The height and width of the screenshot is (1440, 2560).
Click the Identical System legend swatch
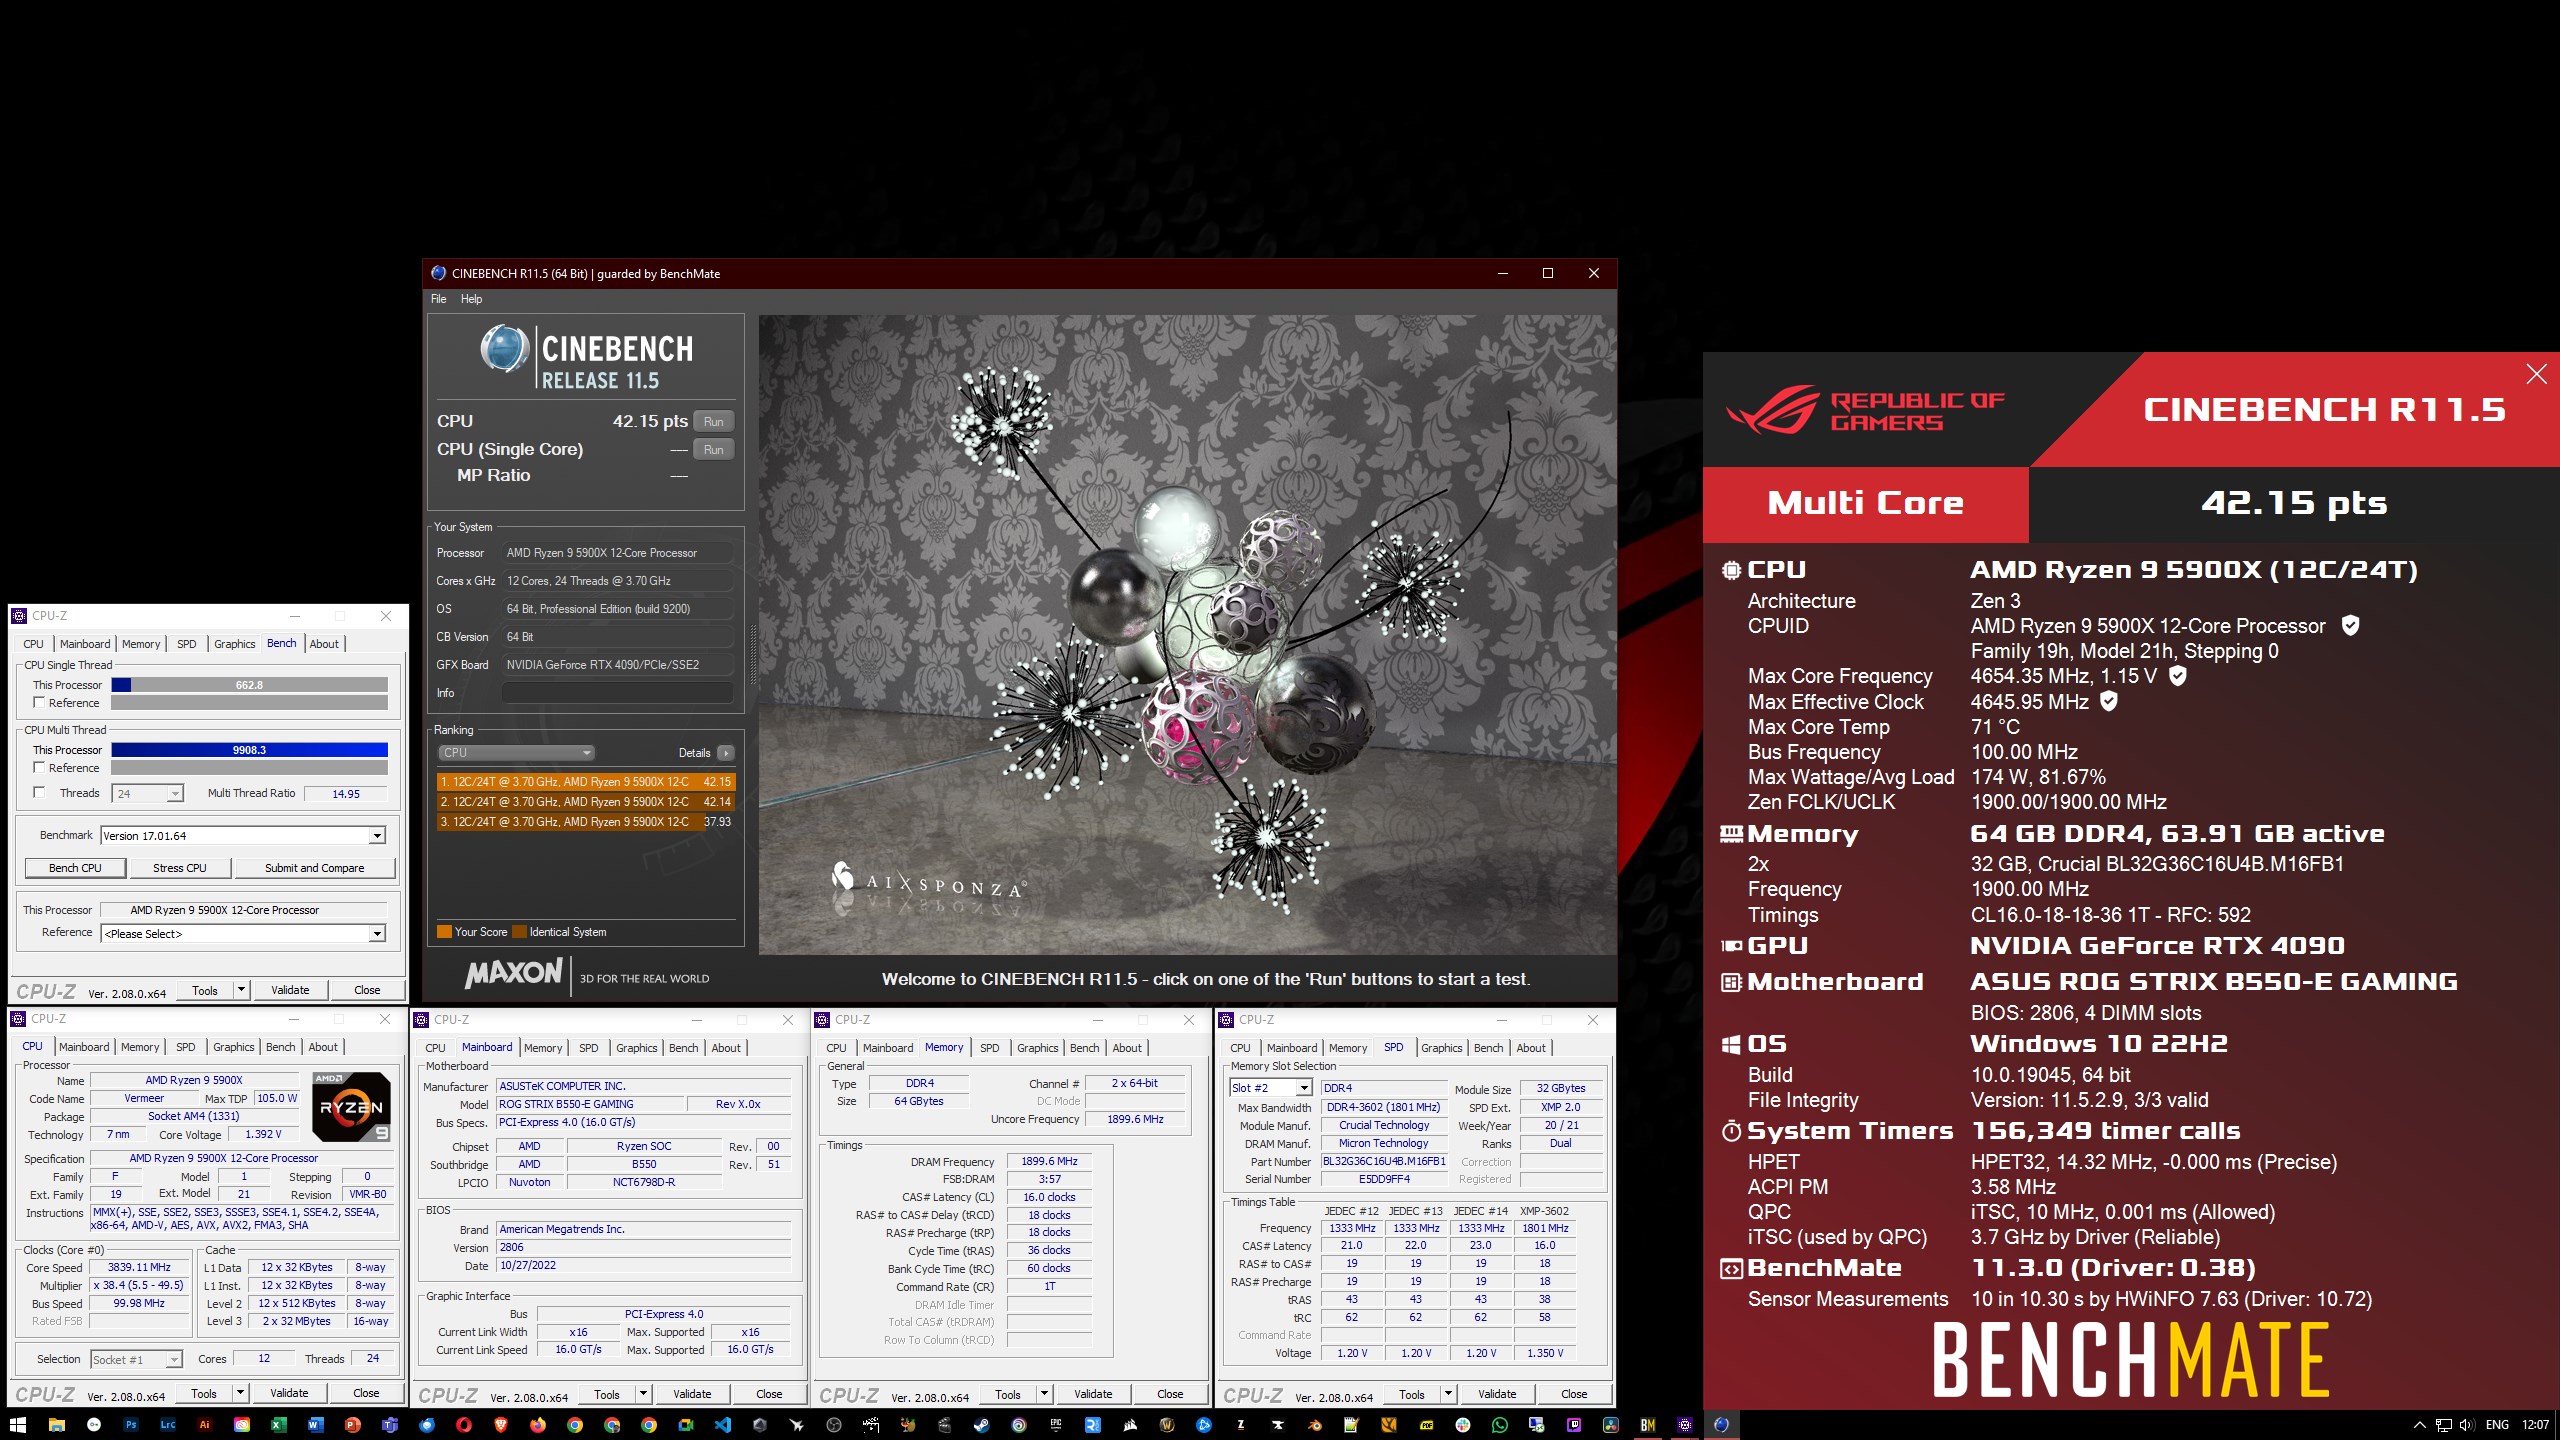519,932
